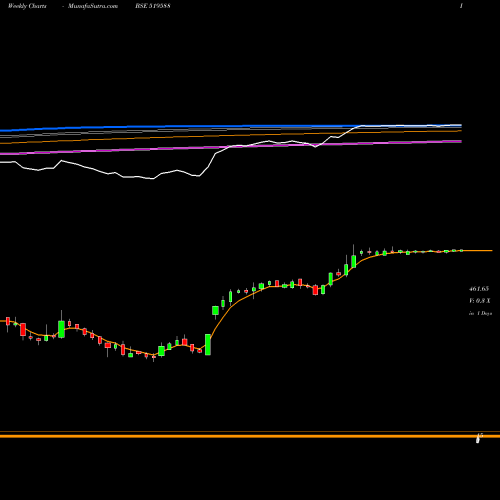Image resolution: width=500 pixels, height=500 pixels.
Task: Click the magenta moving average line
Action: pos(231,148)
